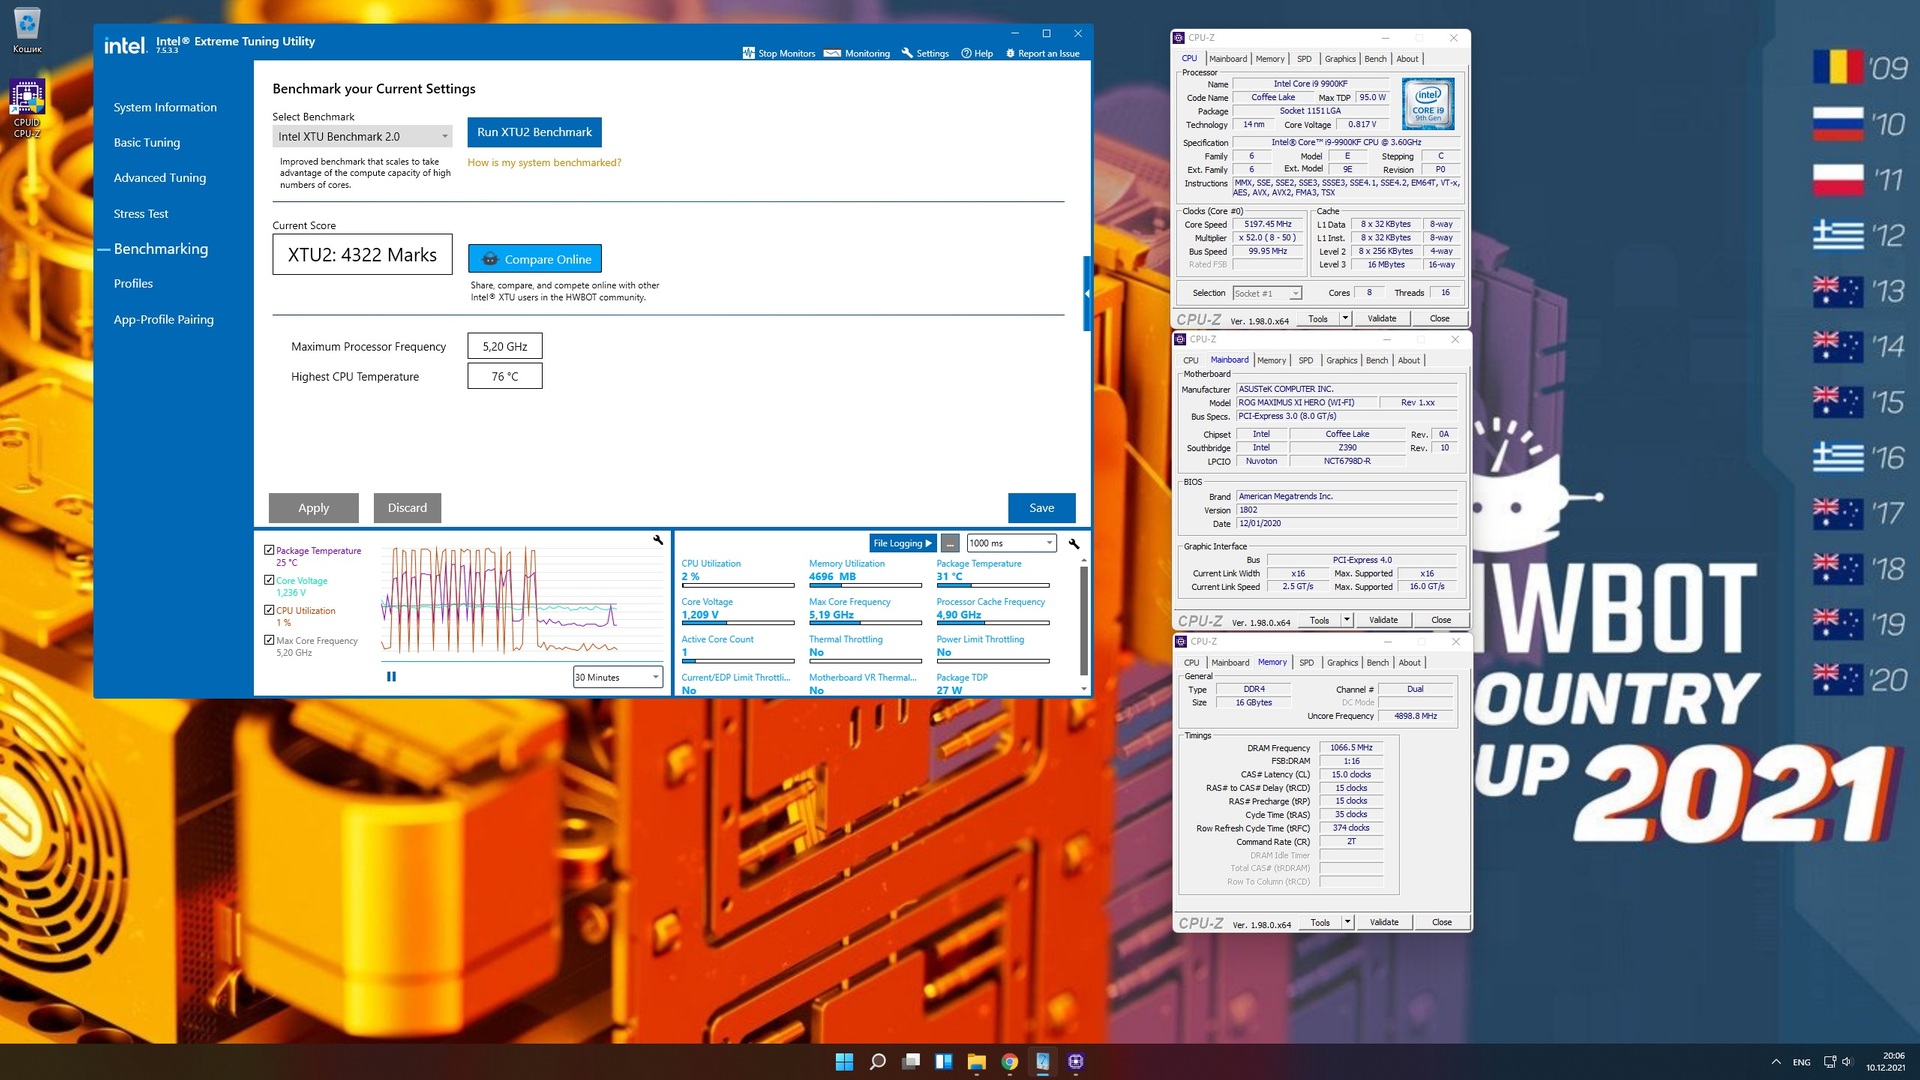Click Compare Online button
1920x1080 pixels.
click(x=535, y=259)
